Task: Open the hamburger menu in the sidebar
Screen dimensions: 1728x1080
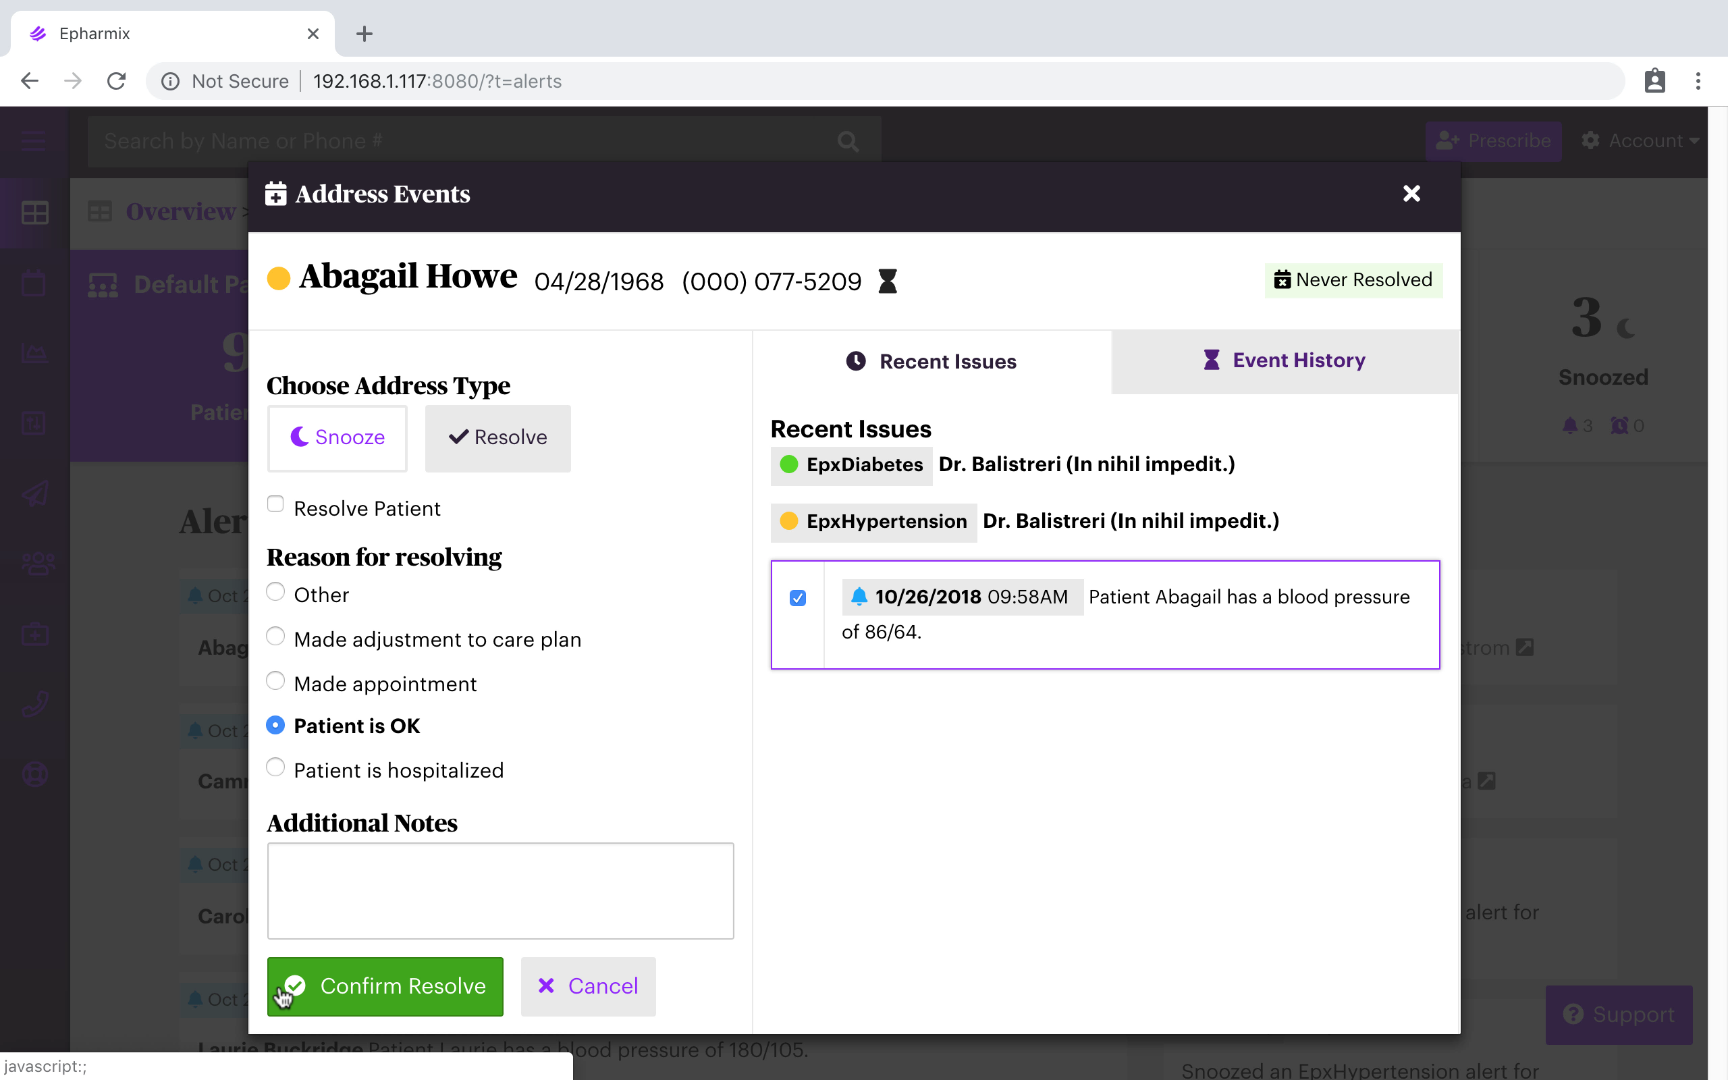Action: 34,141
